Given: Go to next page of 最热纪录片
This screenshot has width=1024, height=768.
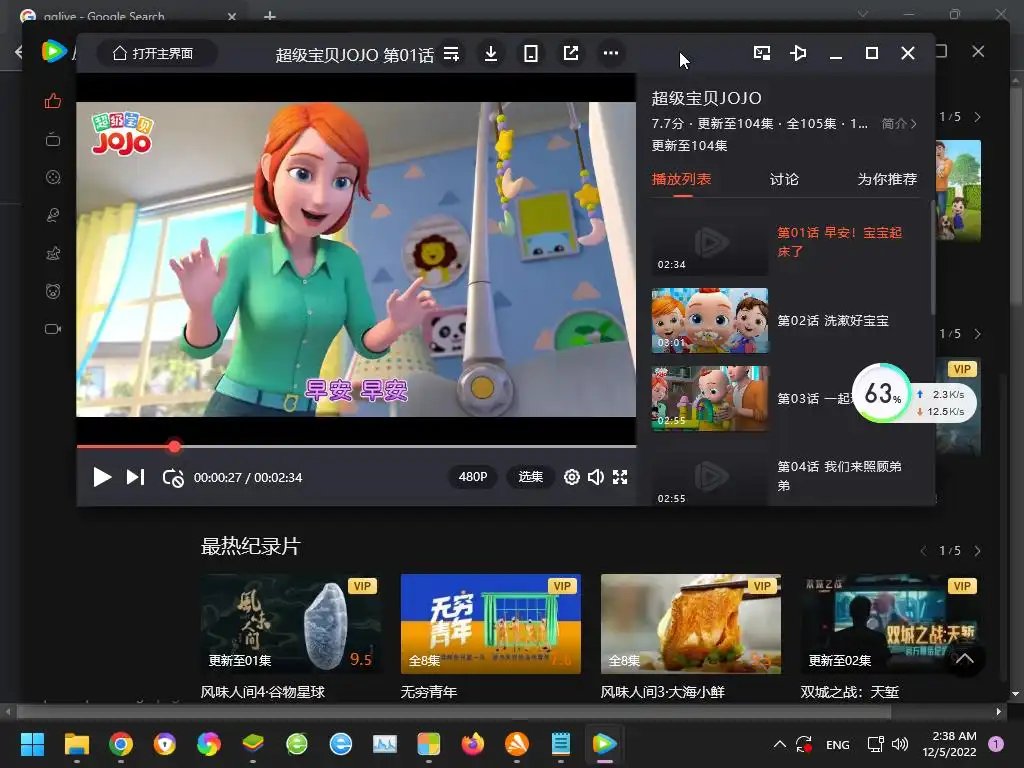Looking at the screenshot, I should (x=978, y=551).
